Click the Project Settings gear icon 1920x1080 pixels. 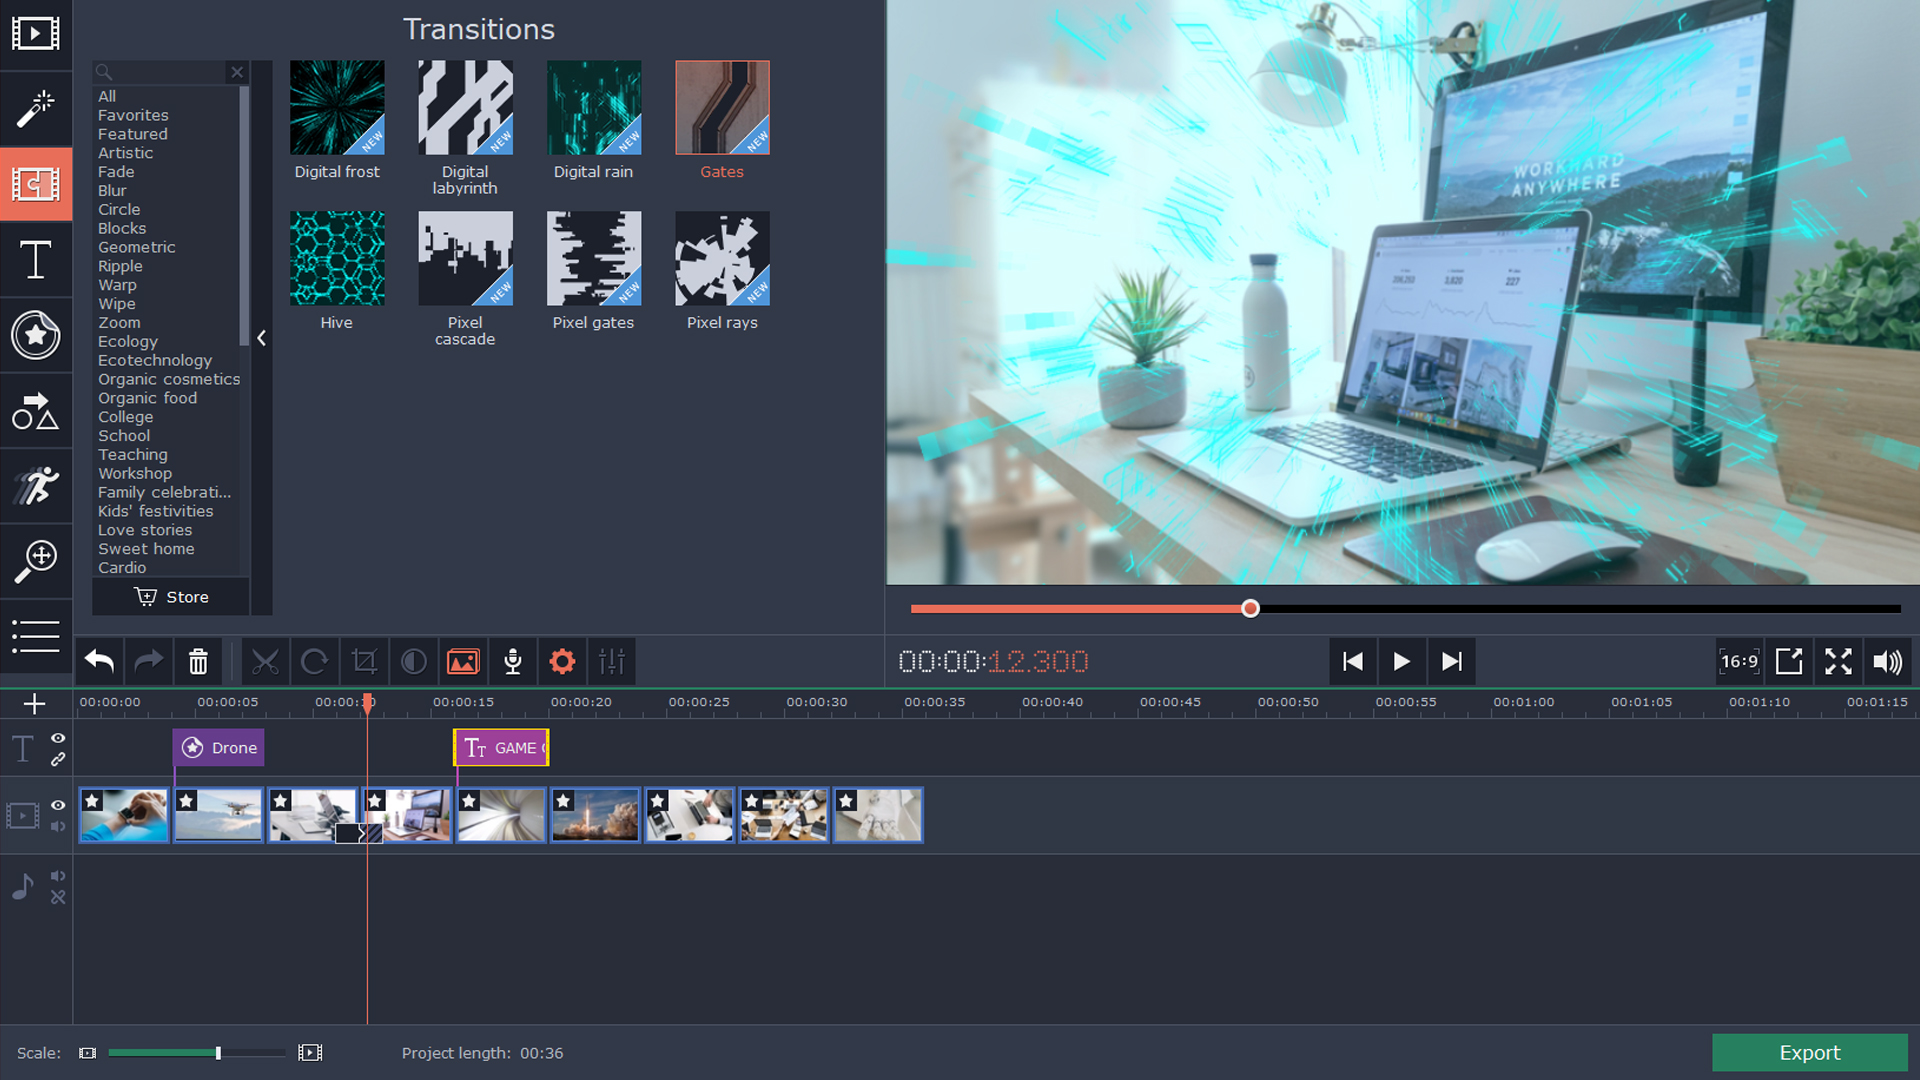point(563,662)
